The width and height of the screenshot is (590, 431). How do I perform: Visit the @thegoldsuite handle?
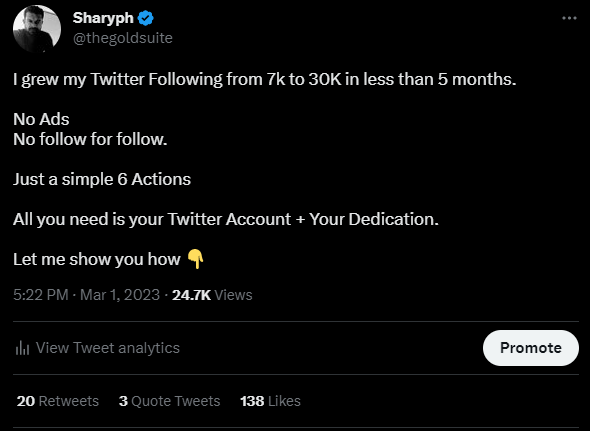pos(123,38)
